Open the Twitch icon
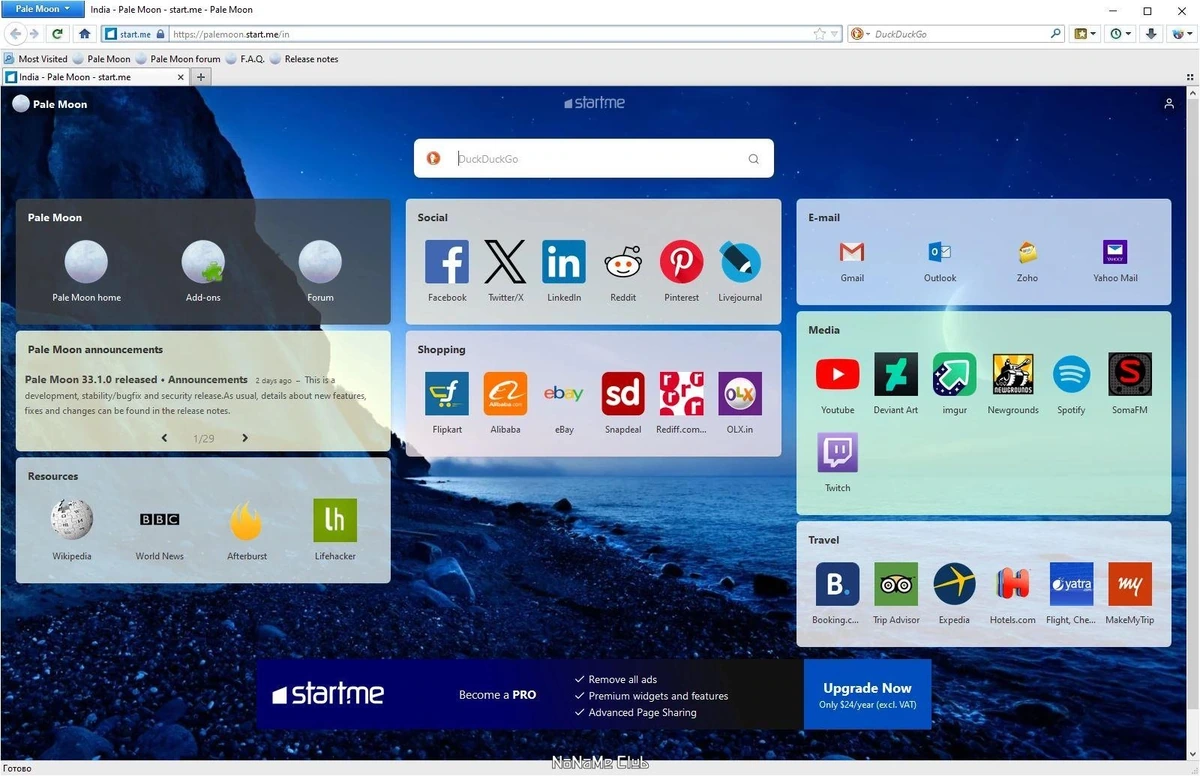 click(838, 452)
